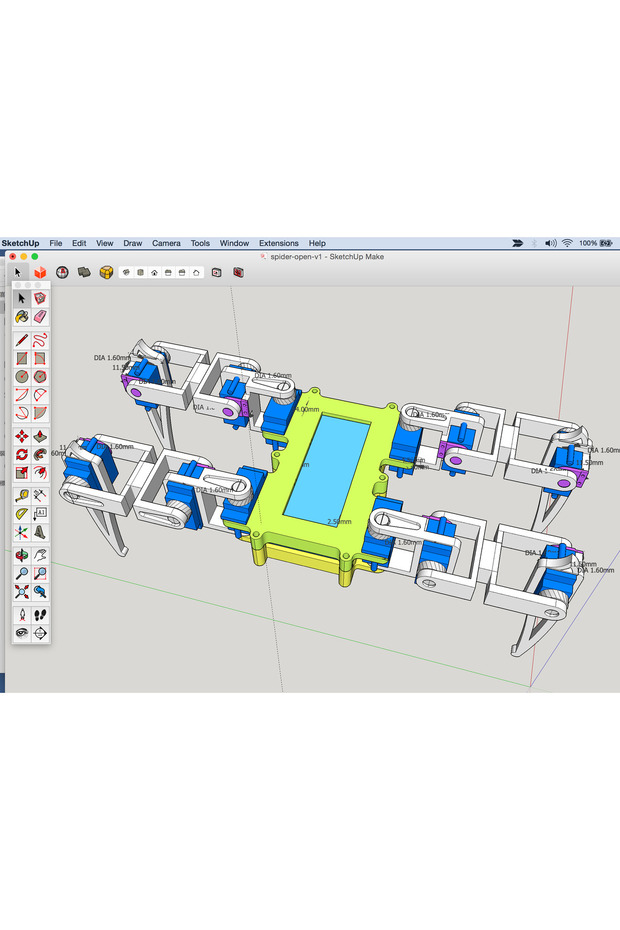Select the Section Plane tool

click(40, 633)
